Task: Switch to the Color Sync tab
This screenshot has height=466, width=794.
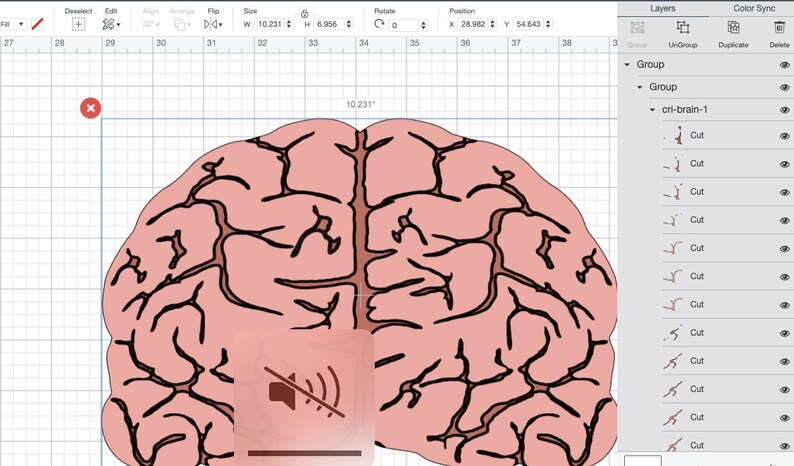Action: (x=753, y=9)
